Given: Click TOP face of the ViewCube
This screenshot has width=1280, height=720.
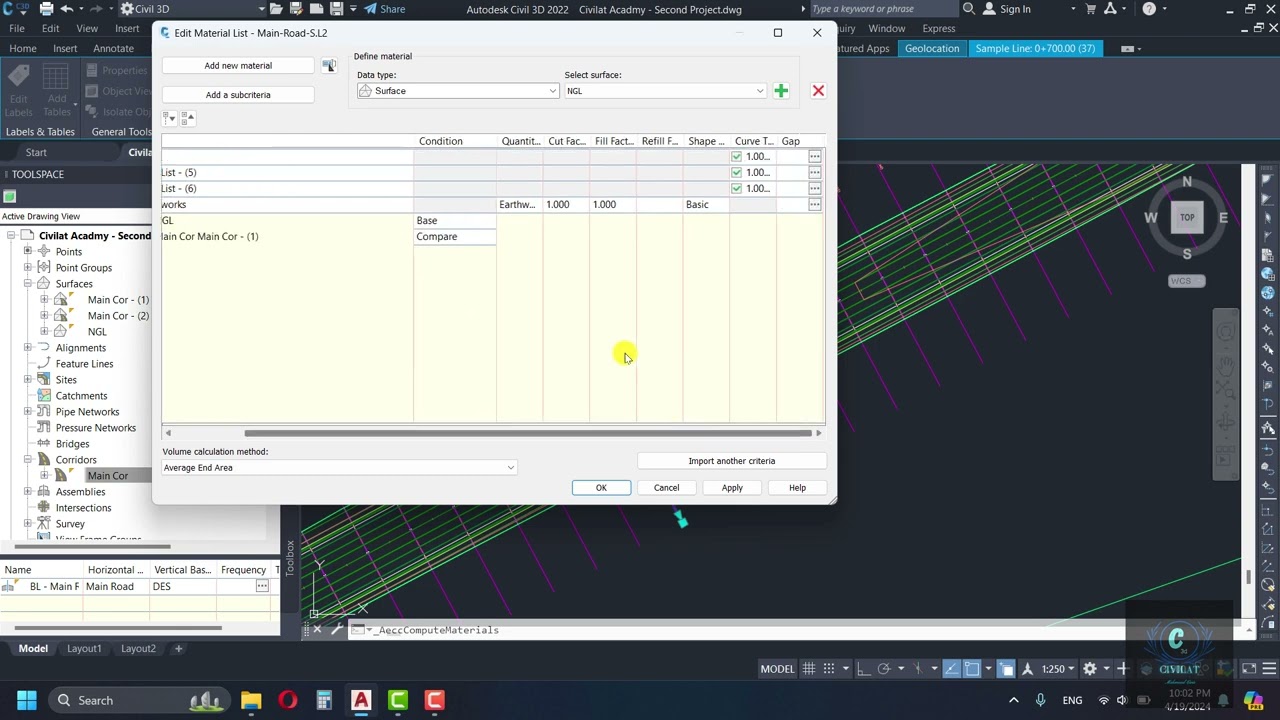Looking at the screenshot, I should click(x=1187, y=217).
